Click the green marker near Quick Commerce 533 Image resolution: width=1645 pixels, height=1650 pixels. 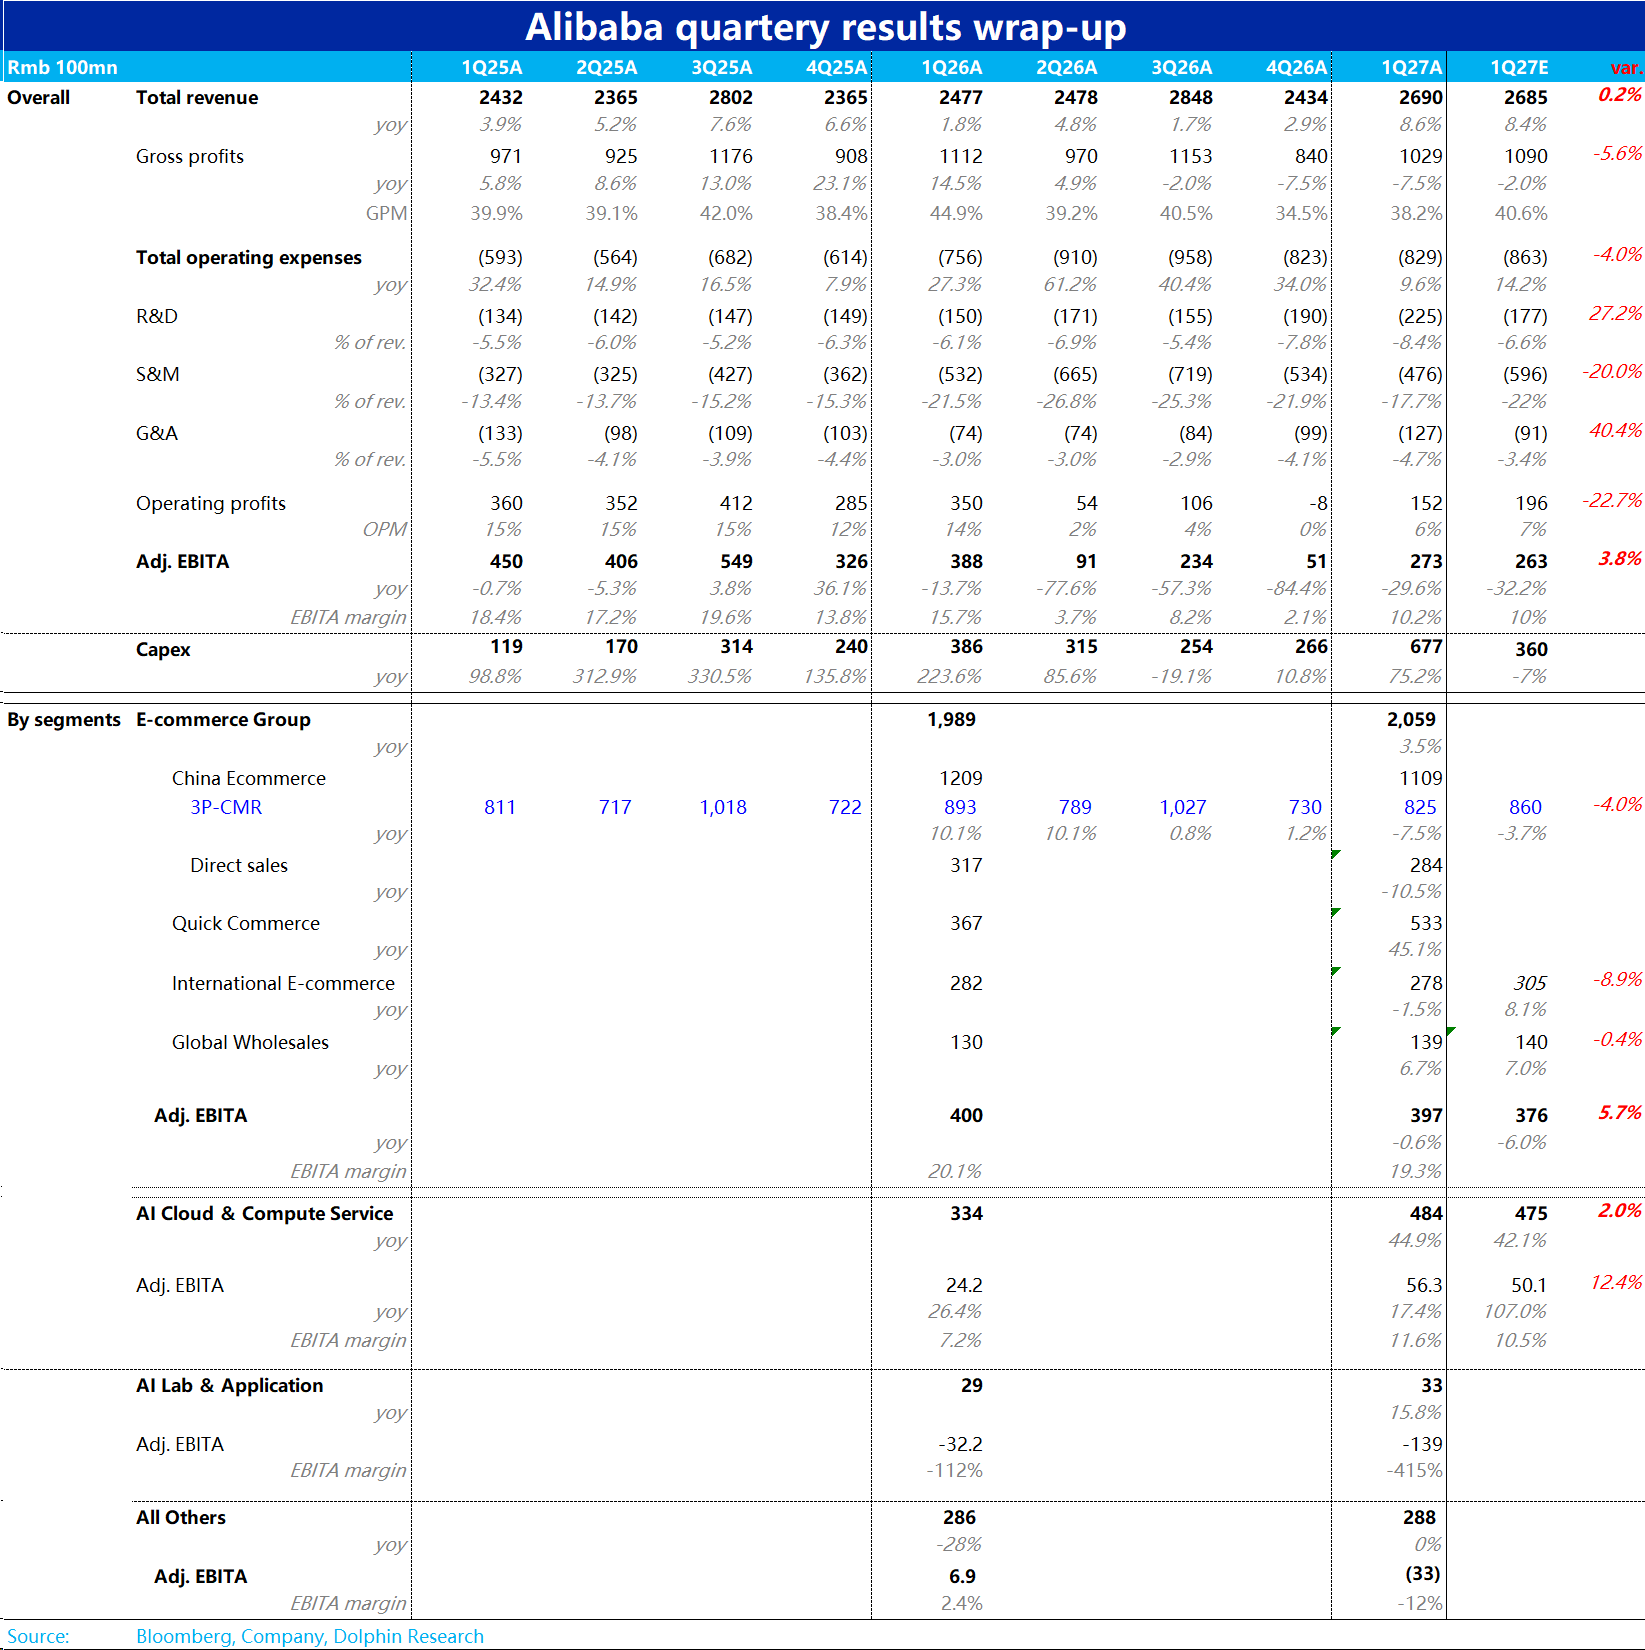pos(1336,912)
